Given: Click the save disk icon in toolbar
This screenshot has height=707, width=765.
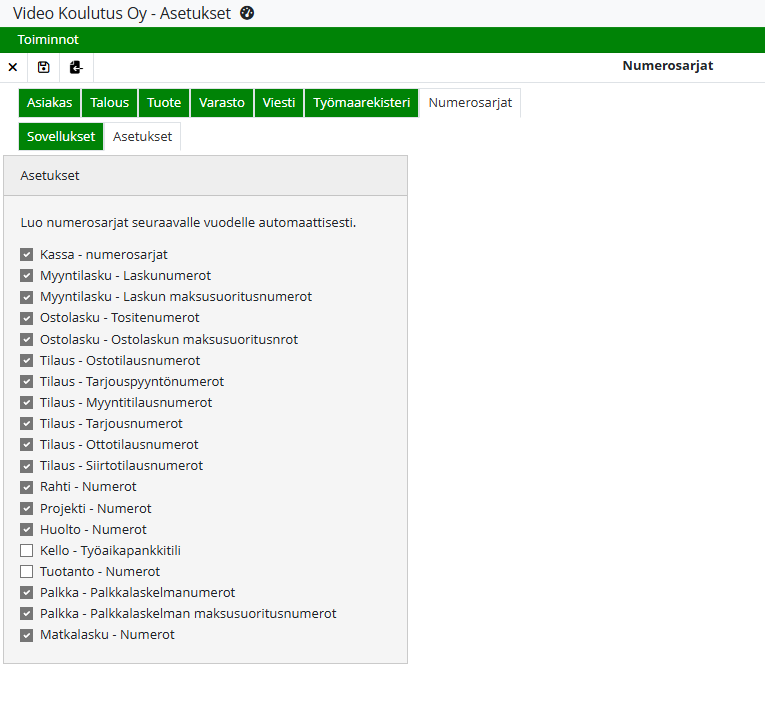Looking at the screenshot, I should (43, 67).
